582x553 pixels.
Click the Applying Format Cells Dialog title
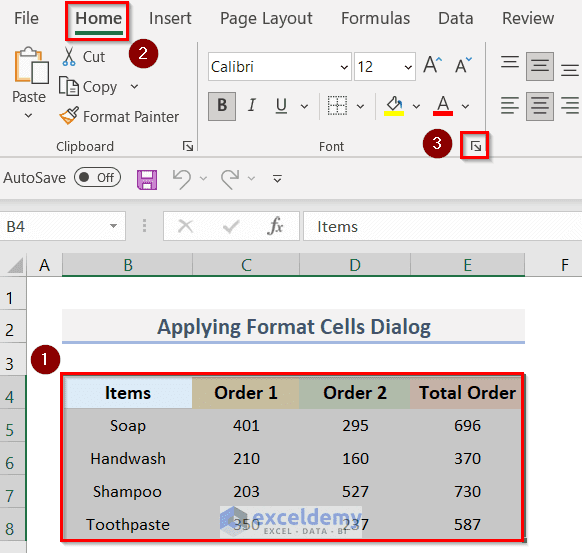click(x=293, y=327)
